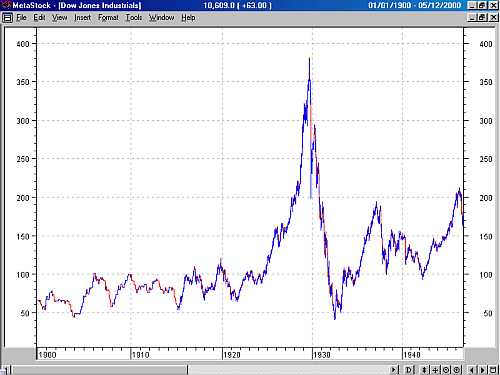Click the 200 label on the right price axis

(x=486, y=198)
